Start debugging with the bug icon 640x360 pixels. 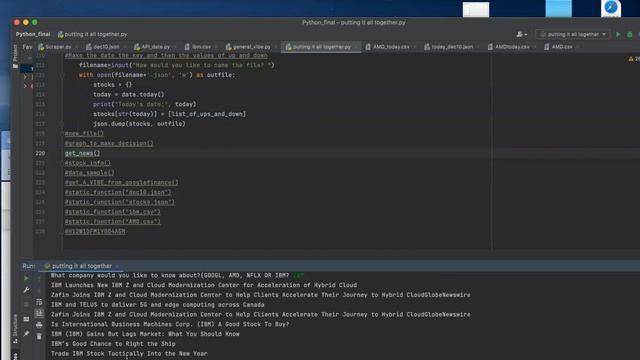click(x=630, y=34)
